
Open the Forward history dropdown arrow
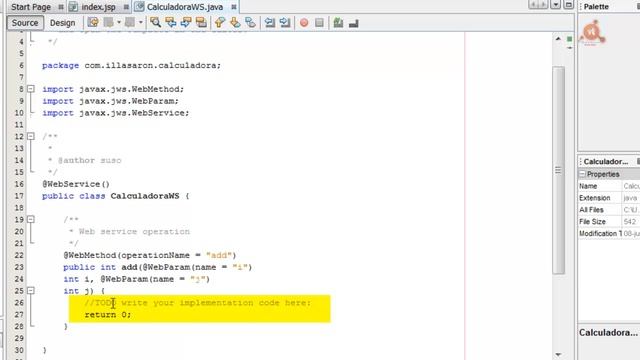click(140, 22)
